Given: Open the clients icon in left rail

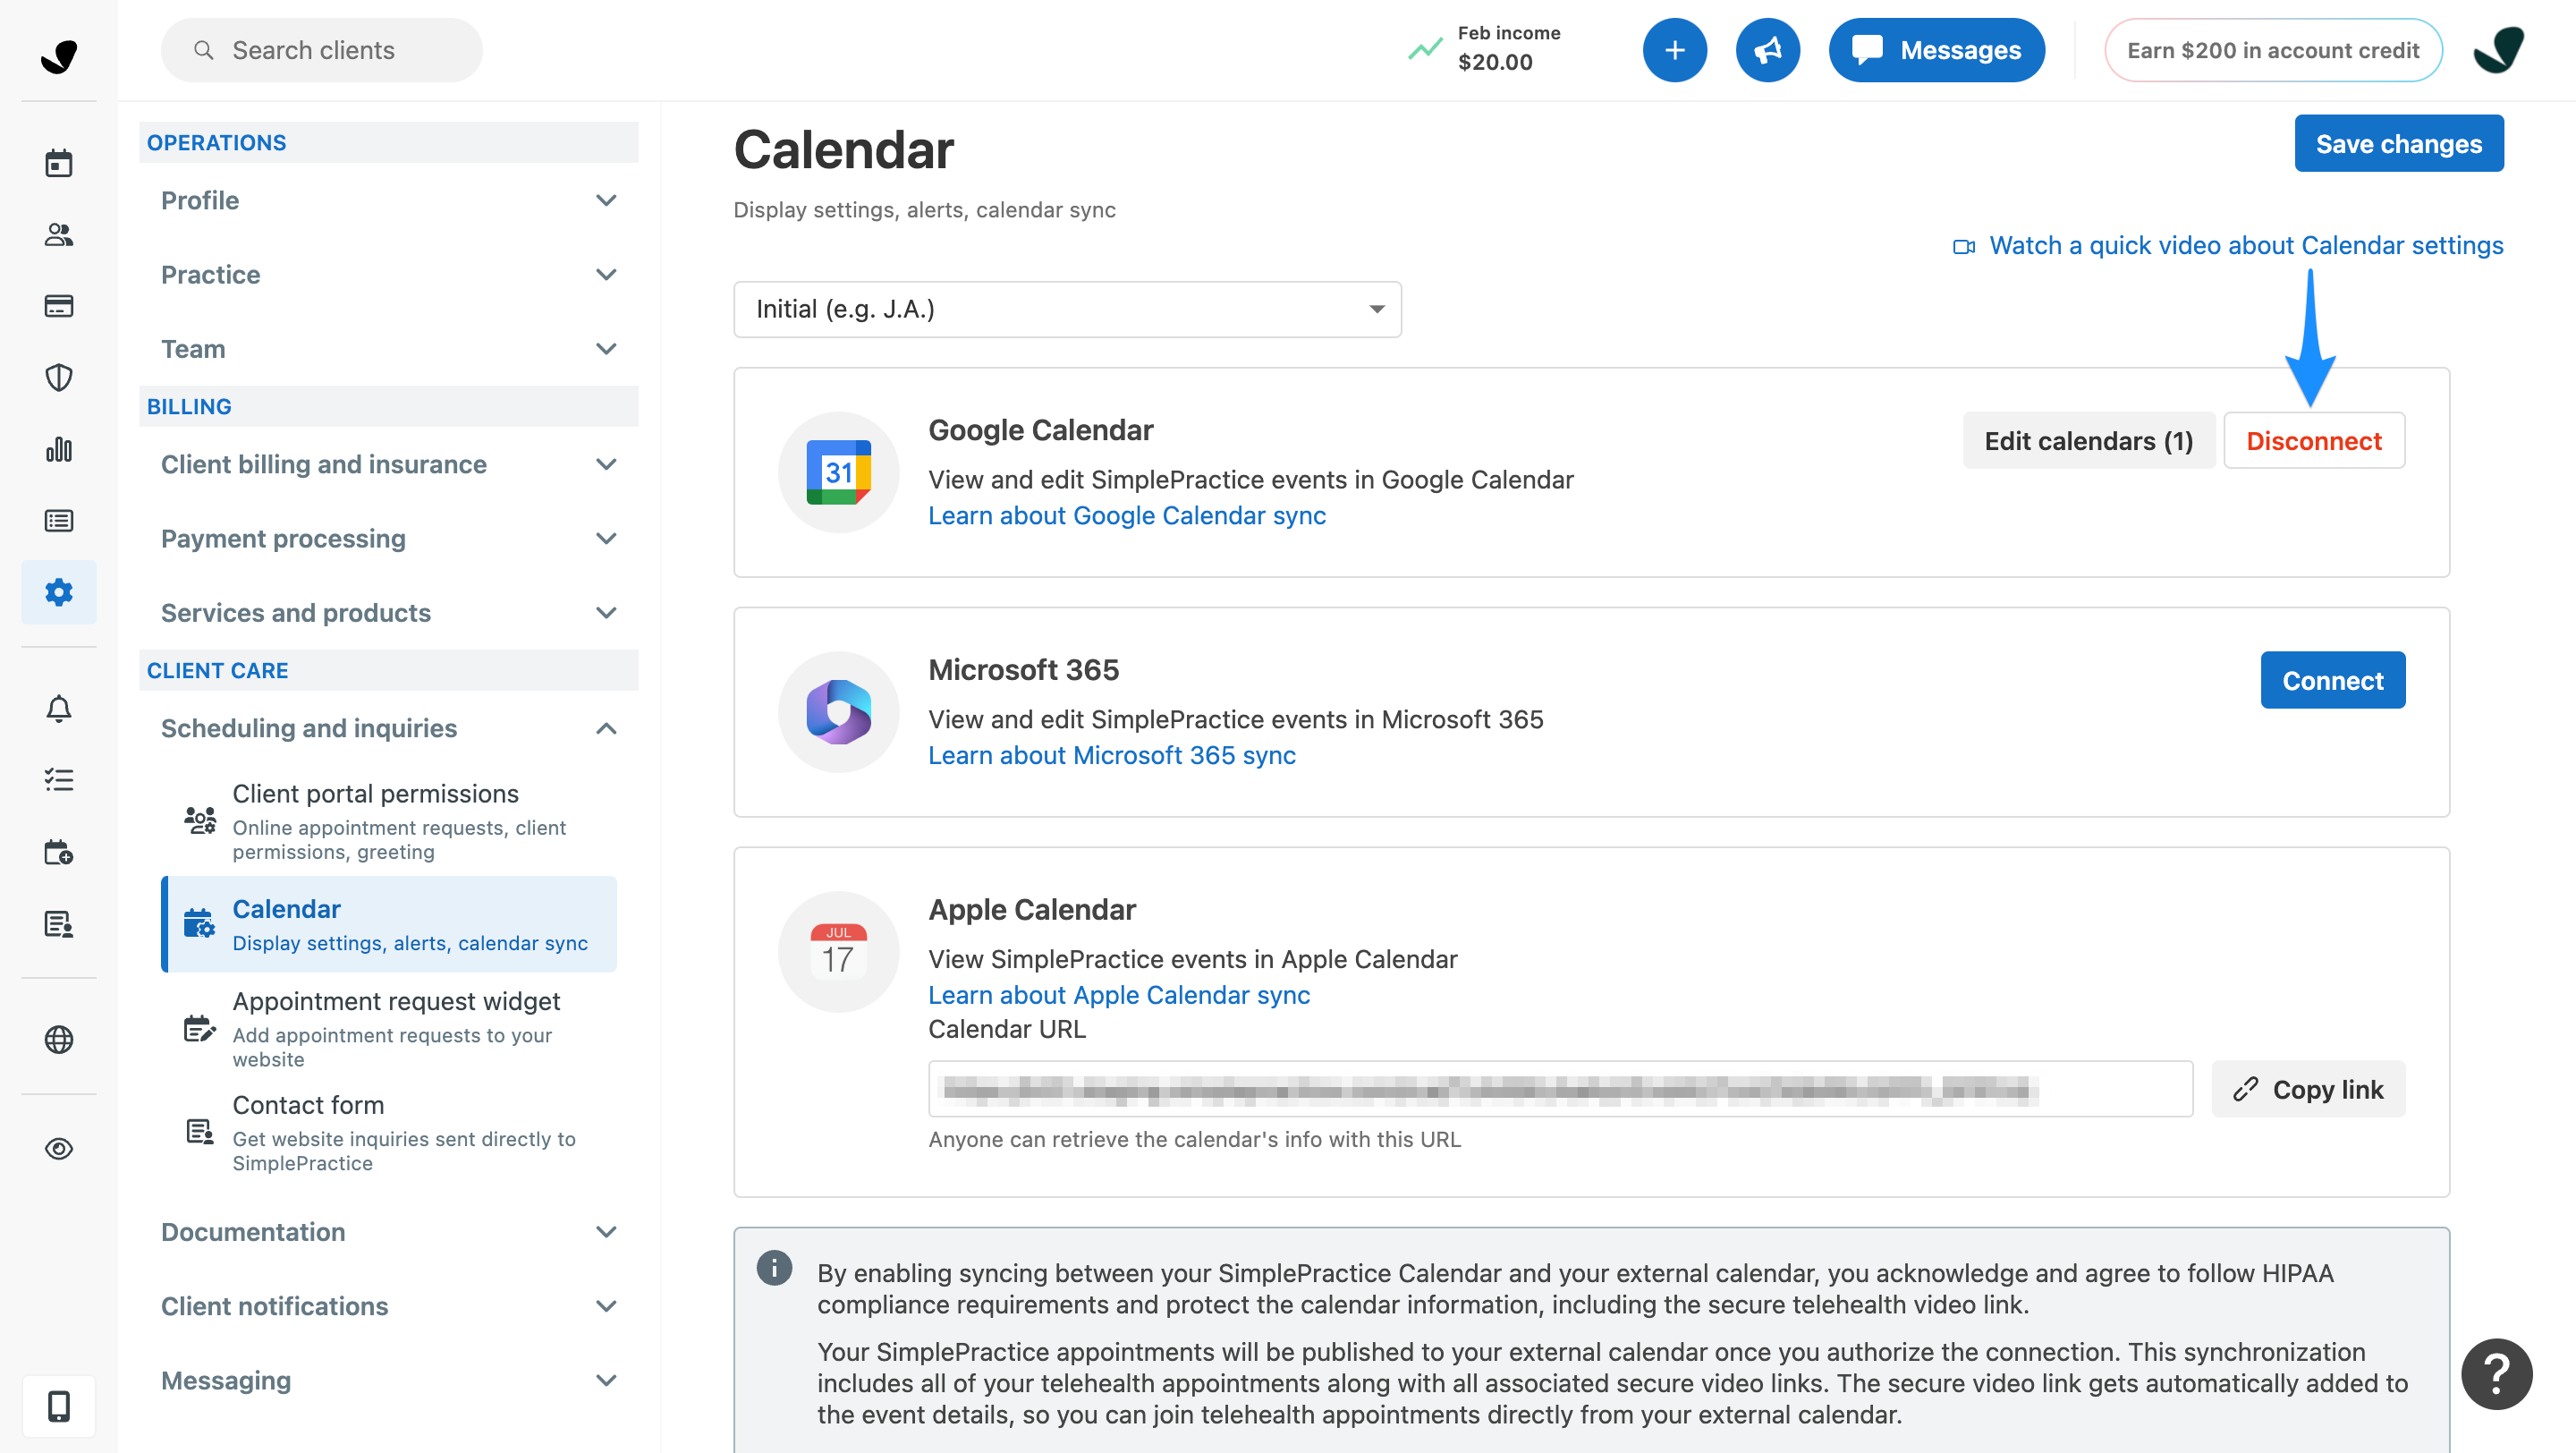Looking at the screenshot, I should click(x=59, y=235).
